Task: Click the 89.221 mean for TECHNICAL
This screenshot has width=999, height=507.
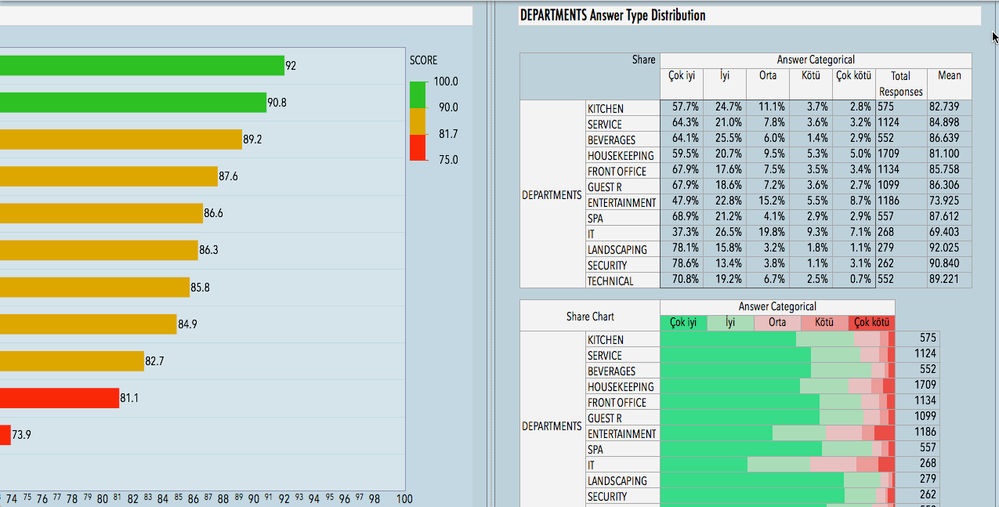Action: point(949,280)
